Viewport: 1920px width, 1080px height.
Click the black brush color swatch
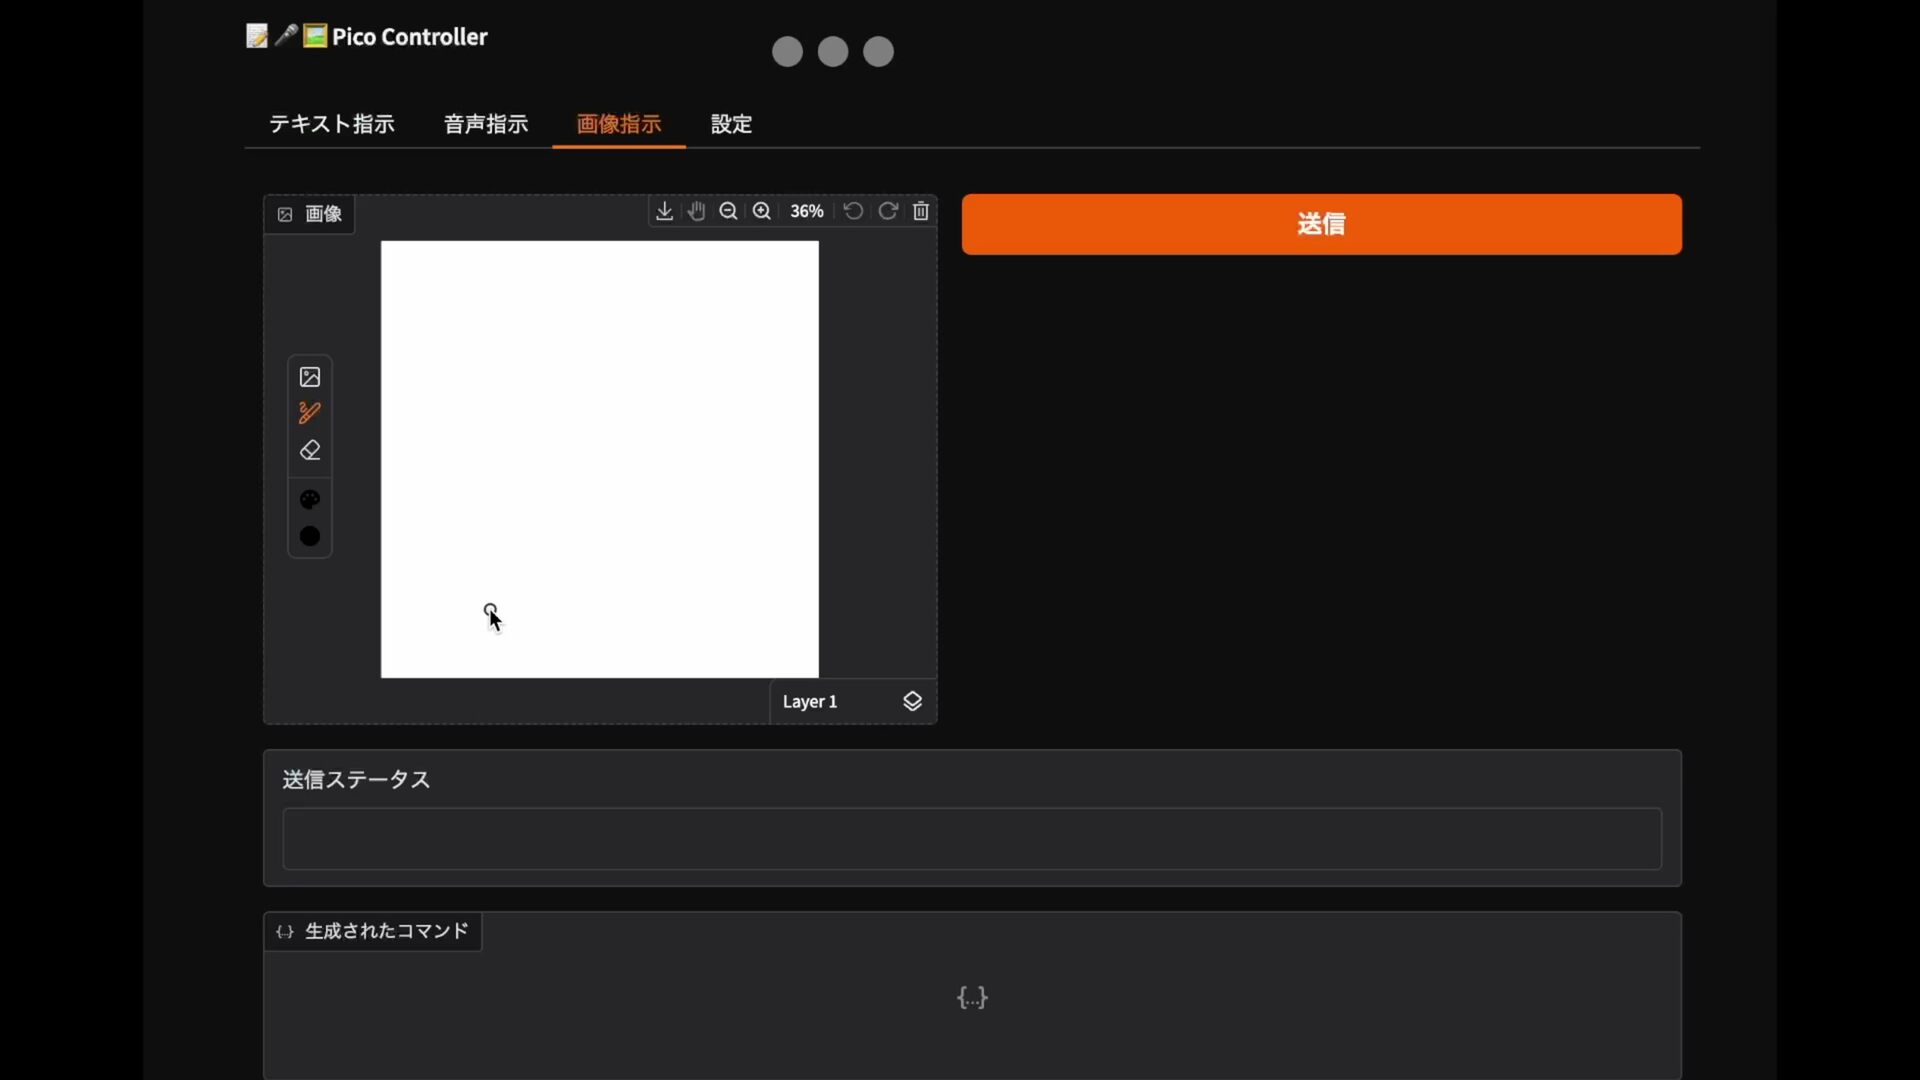(x=310, y=537)
